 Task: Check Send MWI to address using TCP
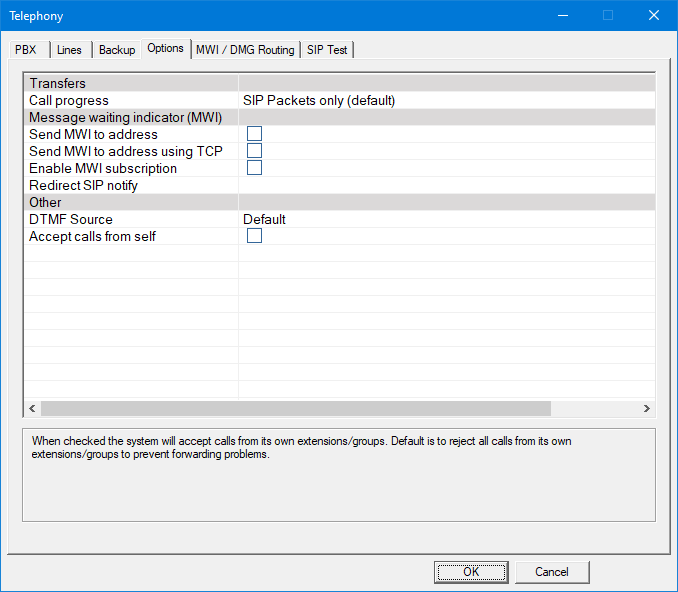tap(254, 151)
